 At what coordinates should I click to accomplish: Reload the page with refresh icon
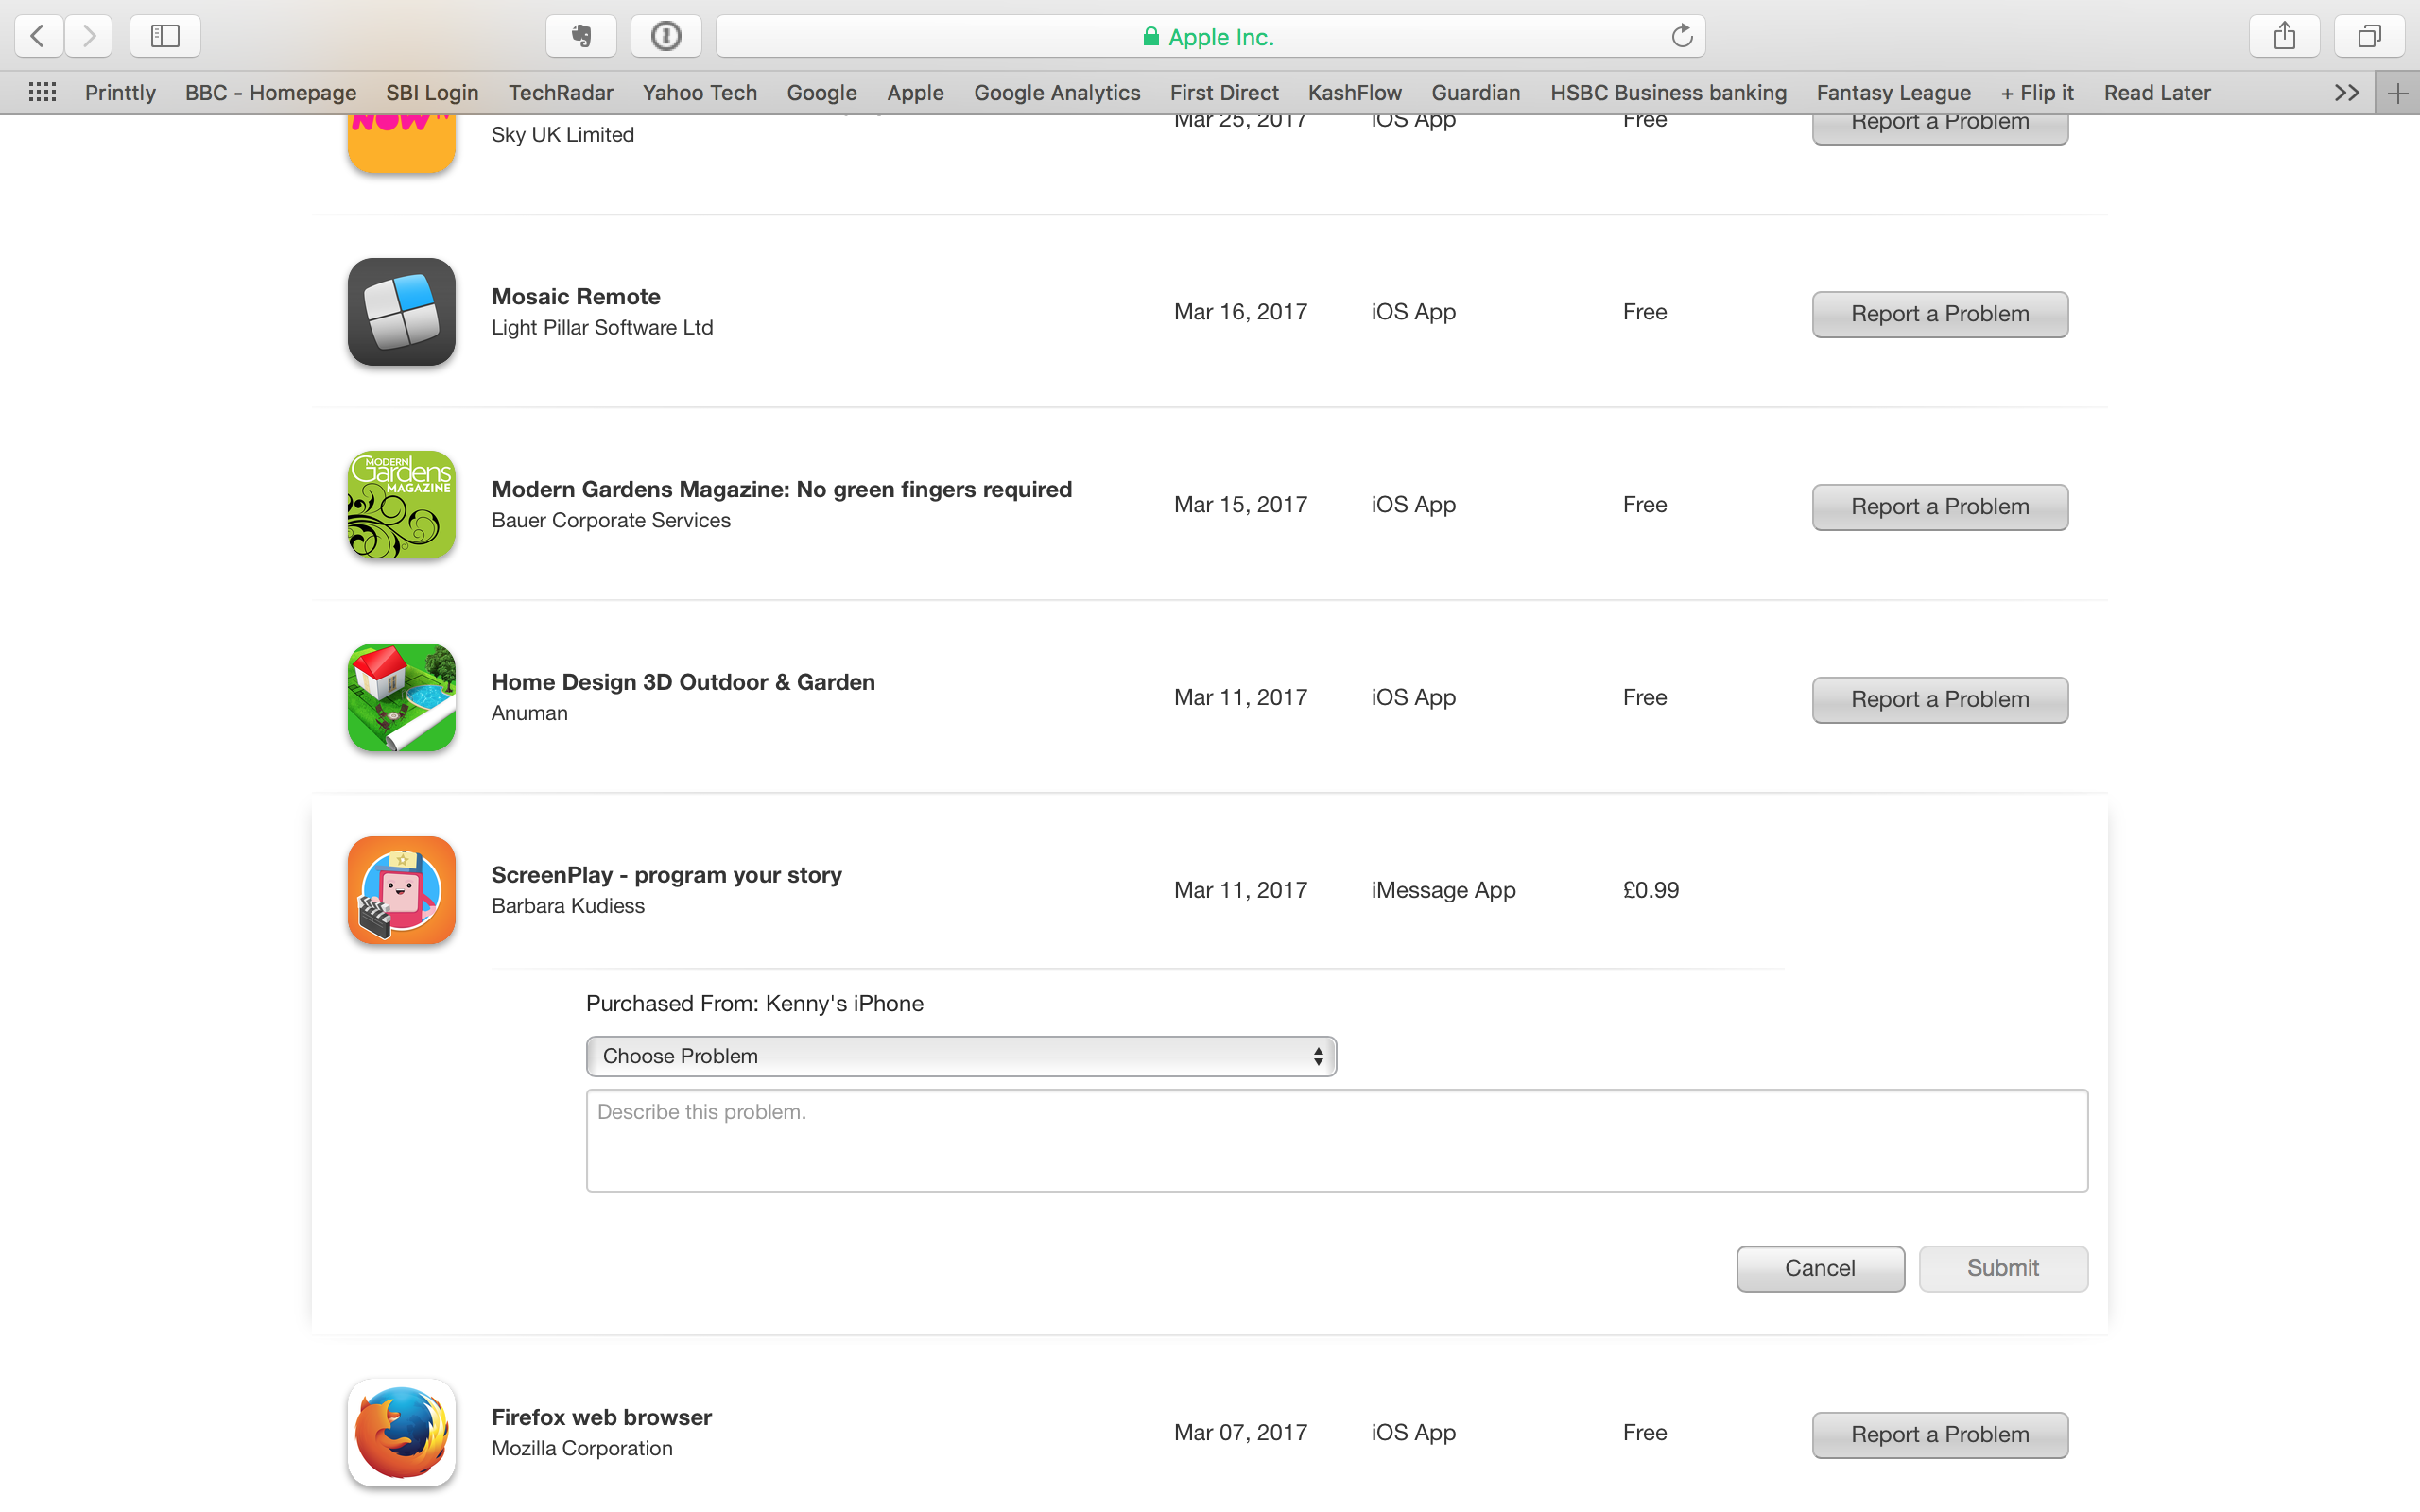point(1682,36)
